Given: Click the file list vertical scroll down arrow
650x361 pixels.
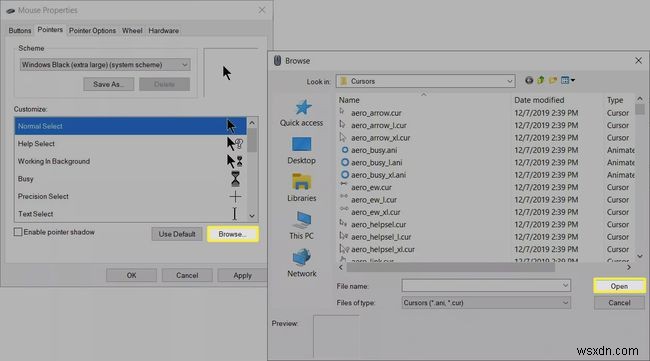Looking at the screenshot, I should coord(640,256).
